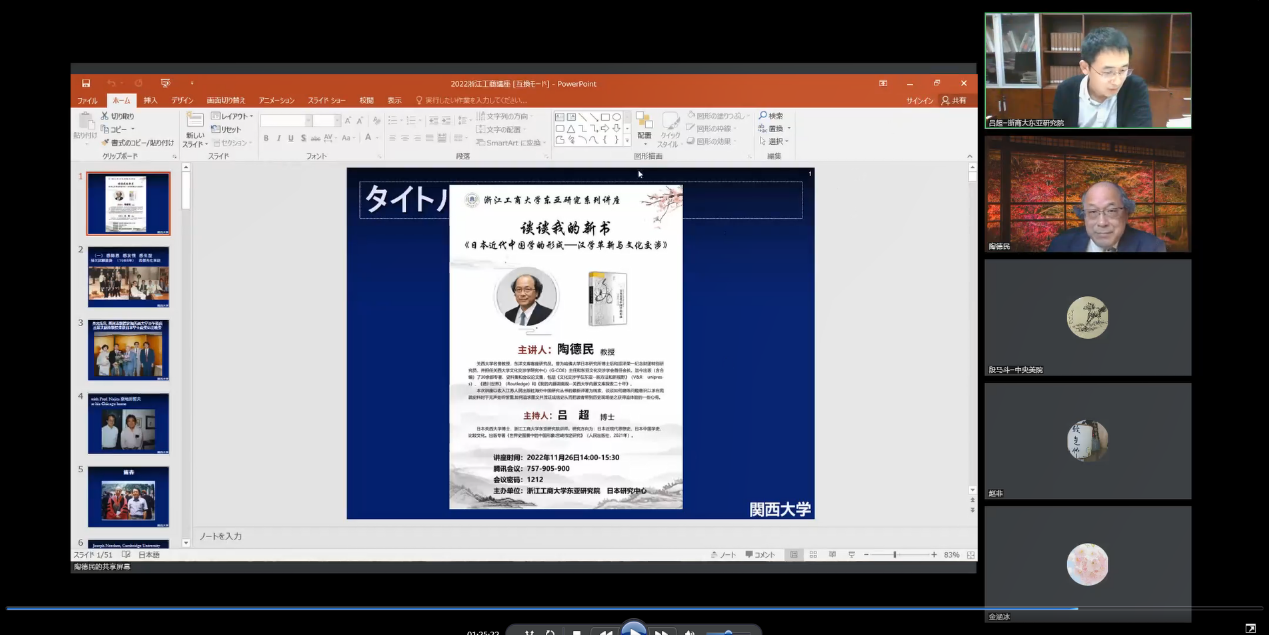Select slide 5 thumbnail labeled 照表

tap(128, 496)
